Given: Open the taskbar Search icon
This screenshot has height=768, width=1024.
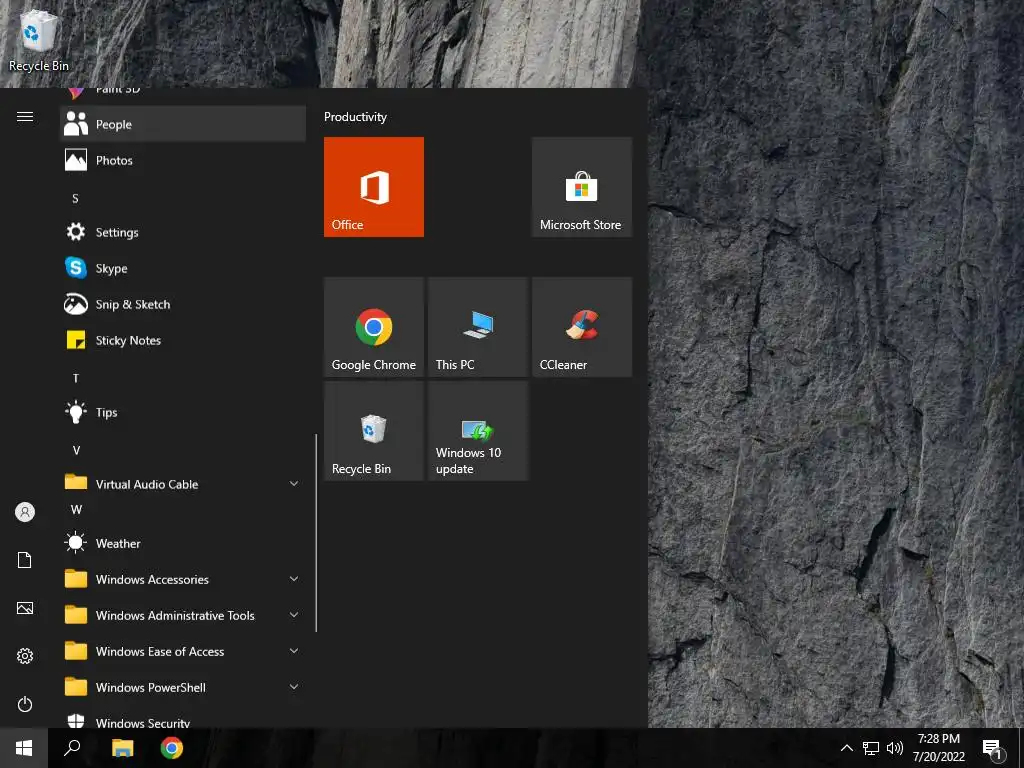Looking at the screenshot, I should tap(72, 748).
